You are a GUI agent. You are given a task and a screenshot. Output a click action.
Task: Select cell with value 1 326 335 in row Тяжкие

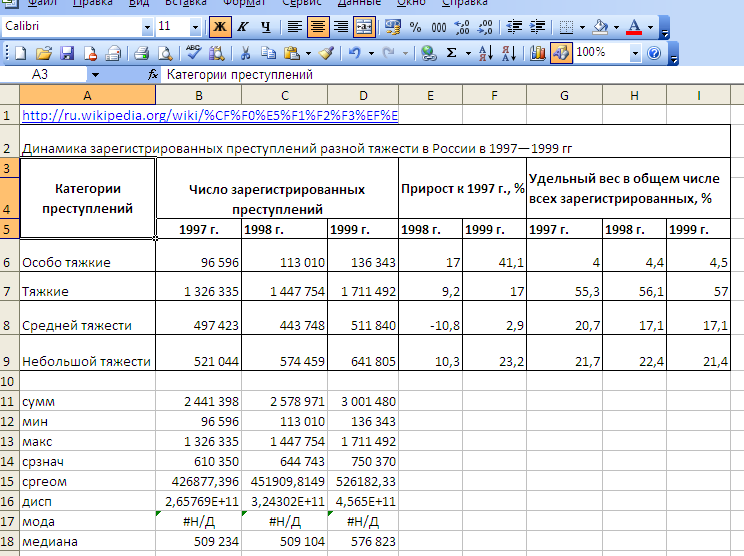click(199, 286)
